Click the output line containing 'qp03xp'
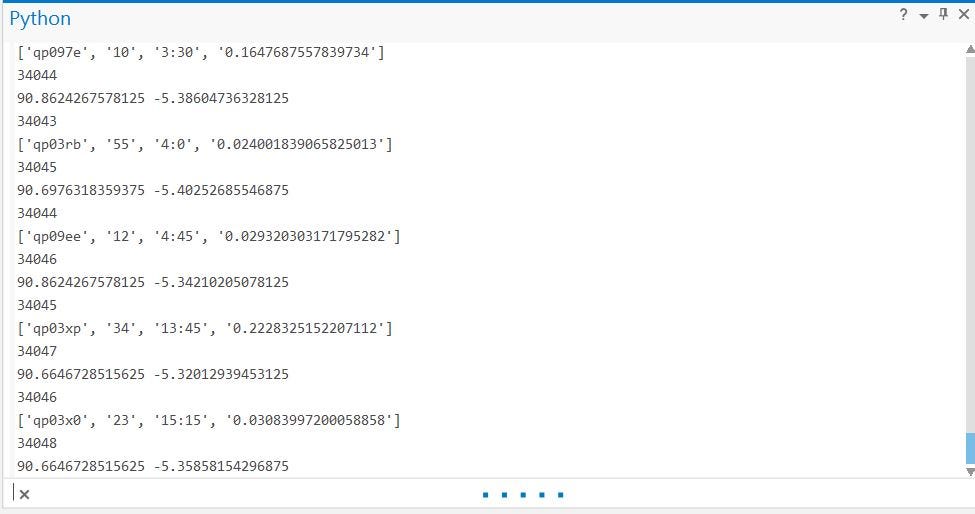This screenshot has width=975, height=514. pos(205,328)
